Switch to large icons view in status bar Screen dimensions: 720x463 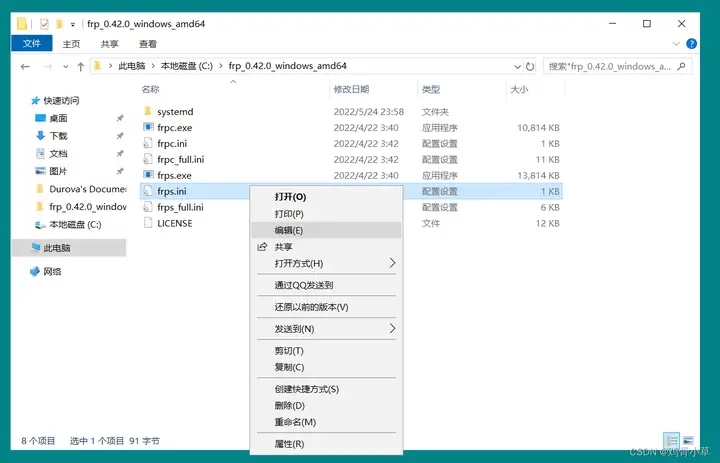[688, 440]
